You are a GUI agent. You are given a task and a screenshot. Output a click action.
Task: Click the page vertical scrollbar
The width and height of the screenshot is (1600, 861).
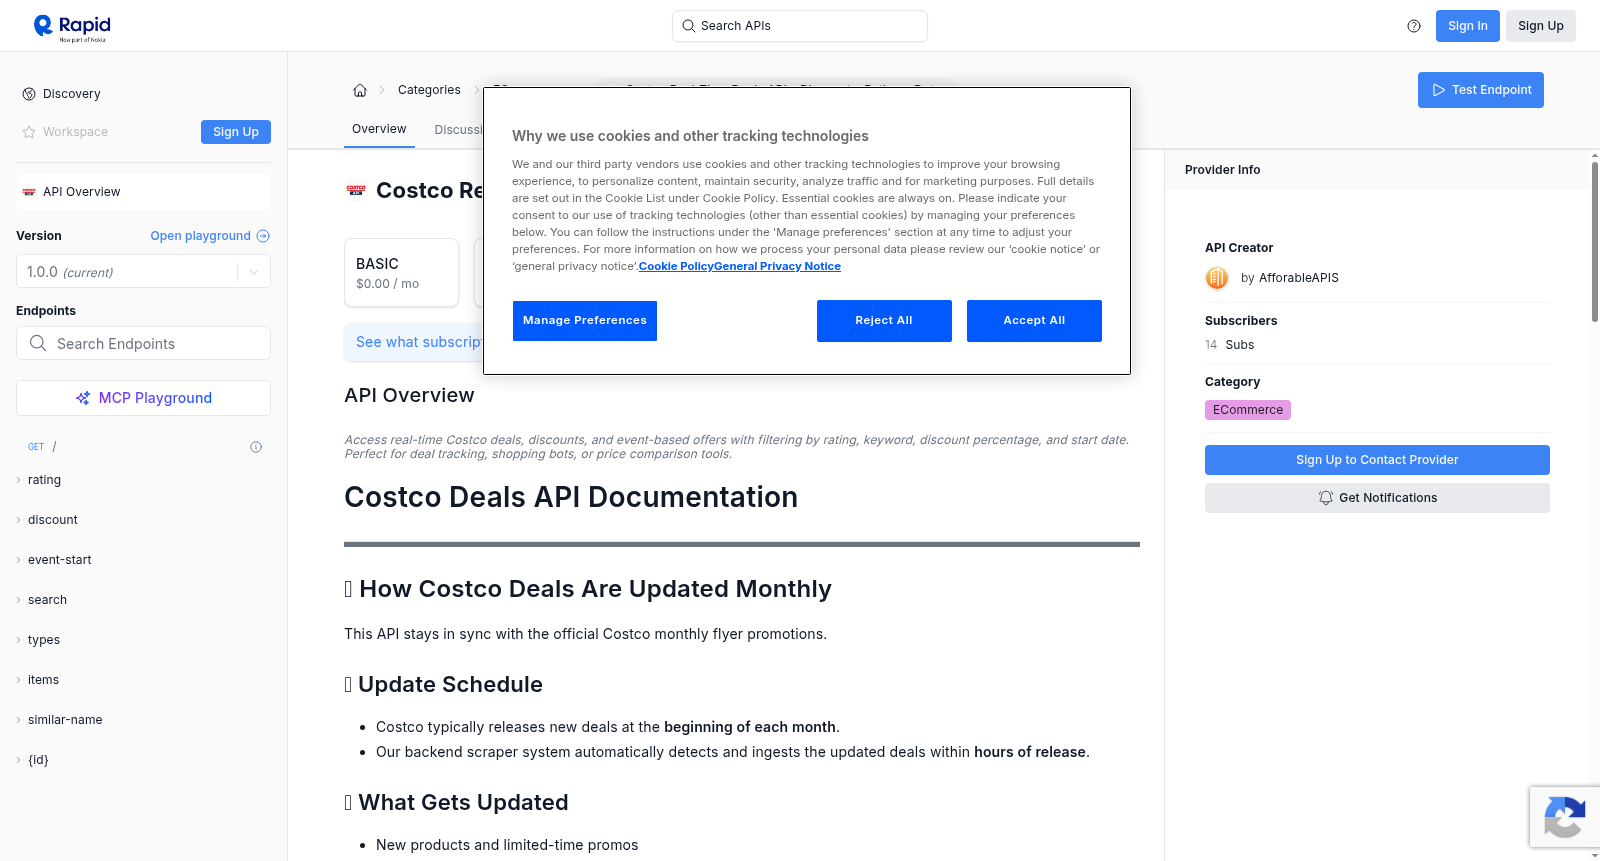tap(1595, 240)
